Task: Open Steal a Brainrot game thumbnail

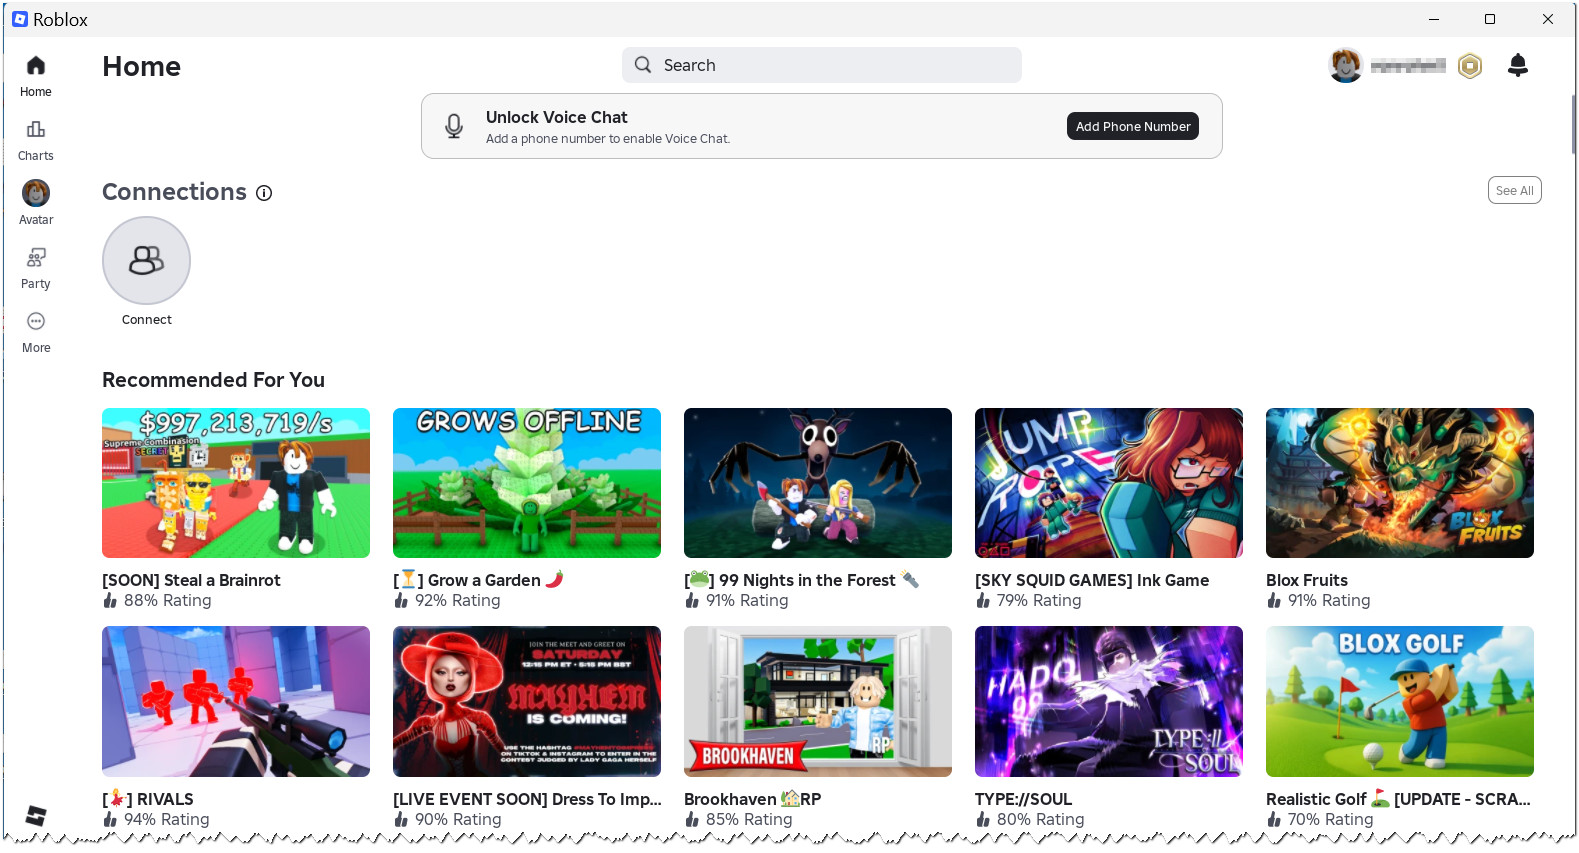Action: click(236, 483)
